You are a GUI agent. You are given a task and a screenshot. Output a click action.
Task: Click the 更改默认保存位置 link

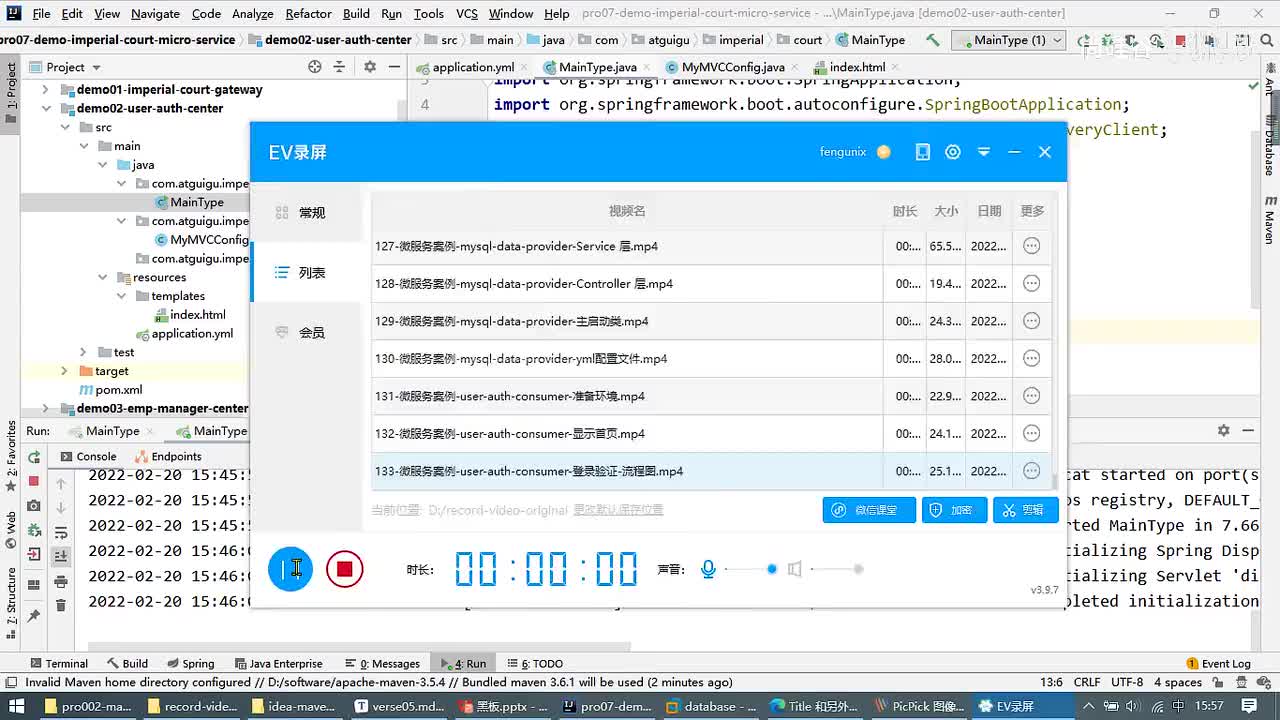point(618,510)
